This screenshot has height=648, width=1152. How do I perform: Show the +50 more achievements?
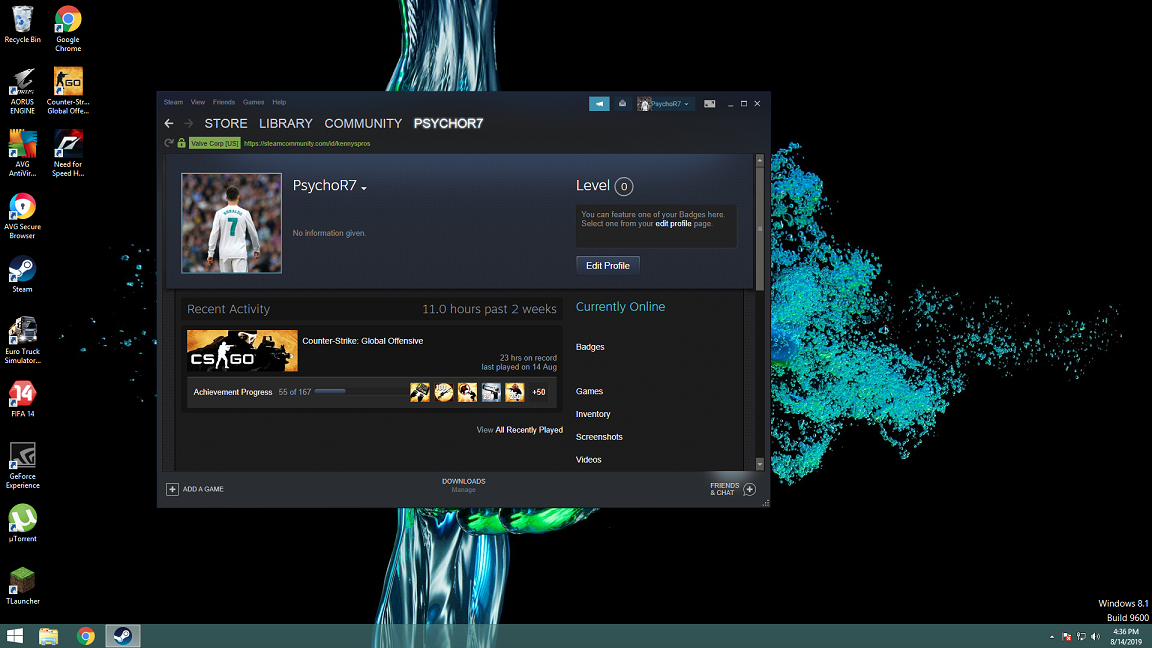coord(539,392)
